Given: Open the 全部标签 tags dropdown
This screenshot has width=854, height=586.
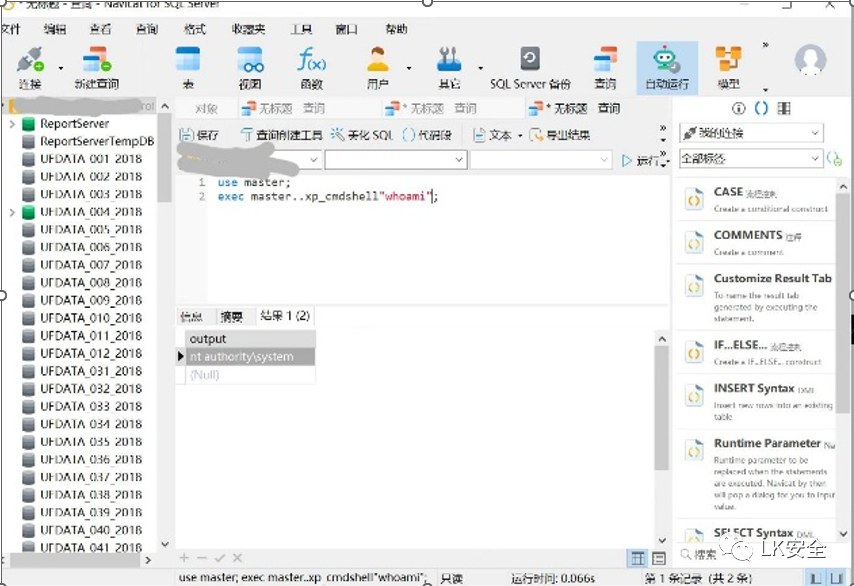Looking at the screenshot, I should click(752, 159).
